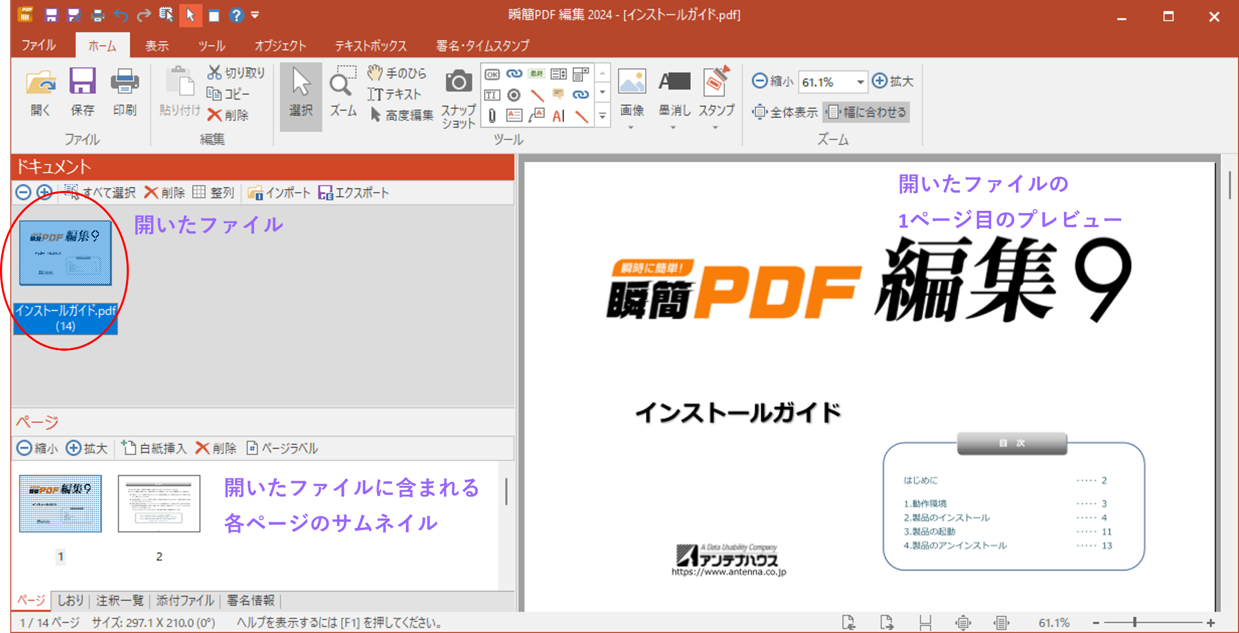1239x633 pixels.
Task: Click the Undo arrow in the title bar
Action: click(121, 15)
